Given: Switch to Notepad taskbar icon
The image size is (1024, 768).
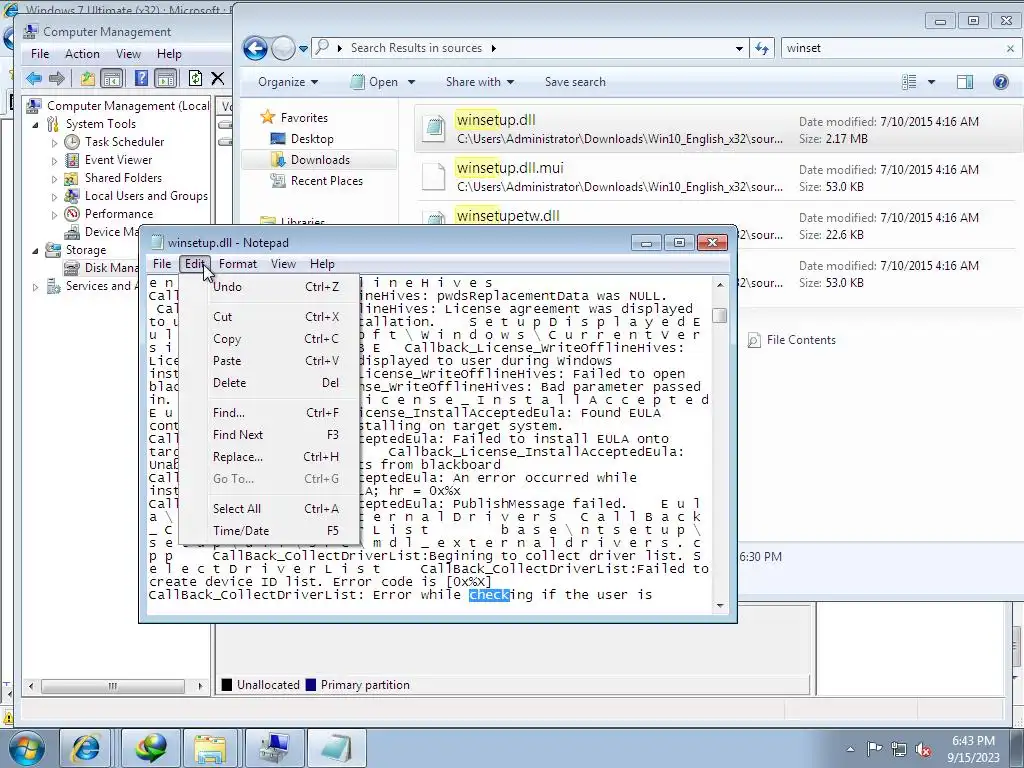Looking at the screenshot, I should [x=336, y=748].
